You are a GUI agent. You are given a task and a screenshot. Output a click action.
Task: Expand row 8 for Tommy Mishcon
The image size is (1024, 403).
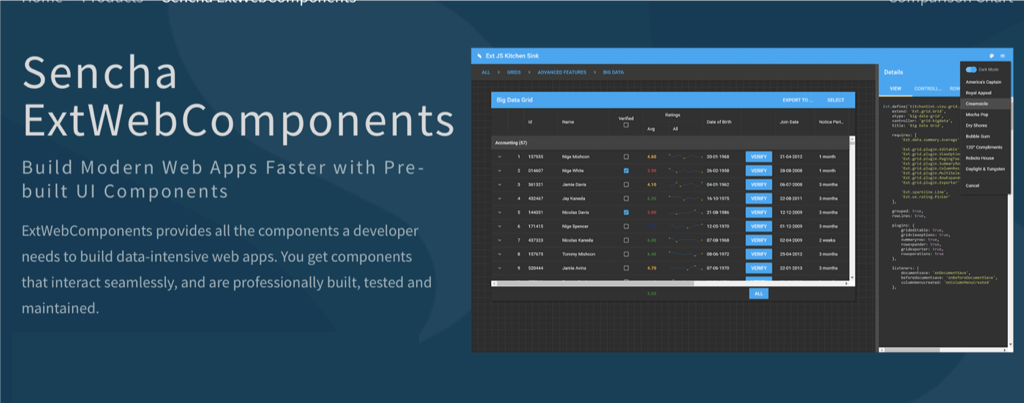500,254
